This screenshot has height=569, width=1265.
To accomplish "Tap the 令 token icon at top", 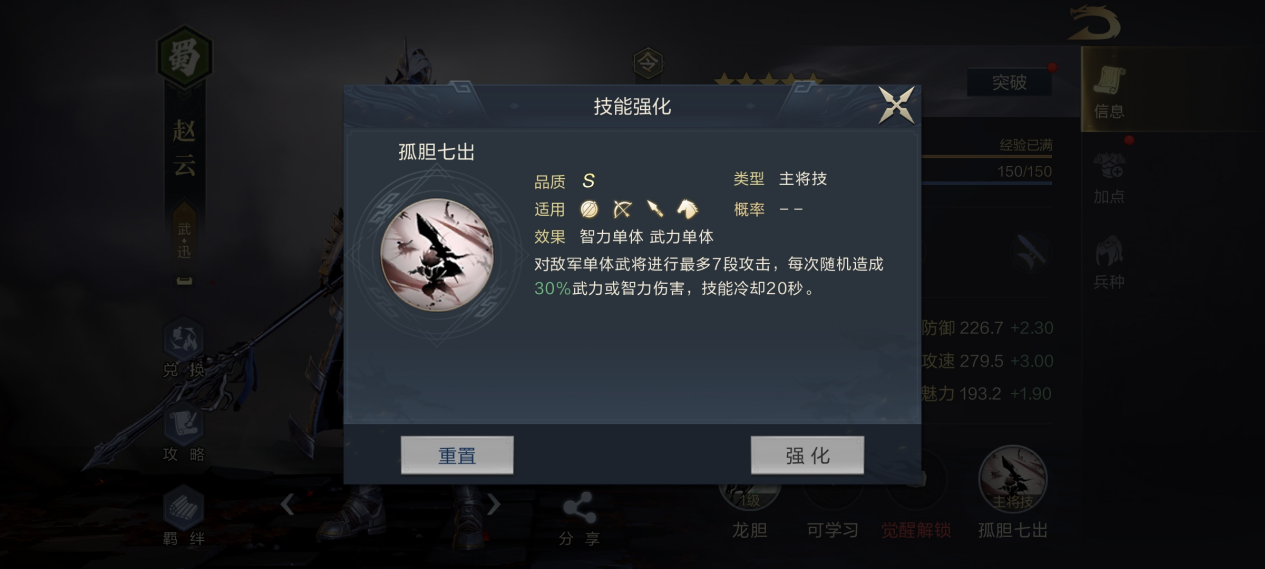I will (x=648, y=64).
